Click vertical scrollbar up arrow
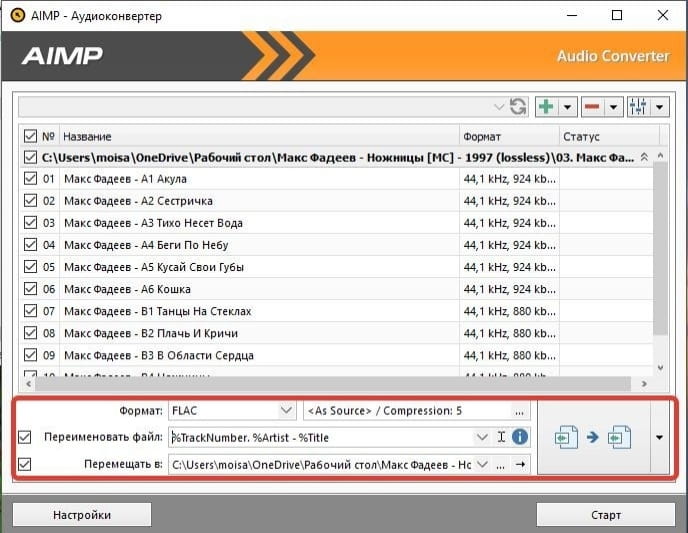The image size is (688, 533). click(660, 155)
